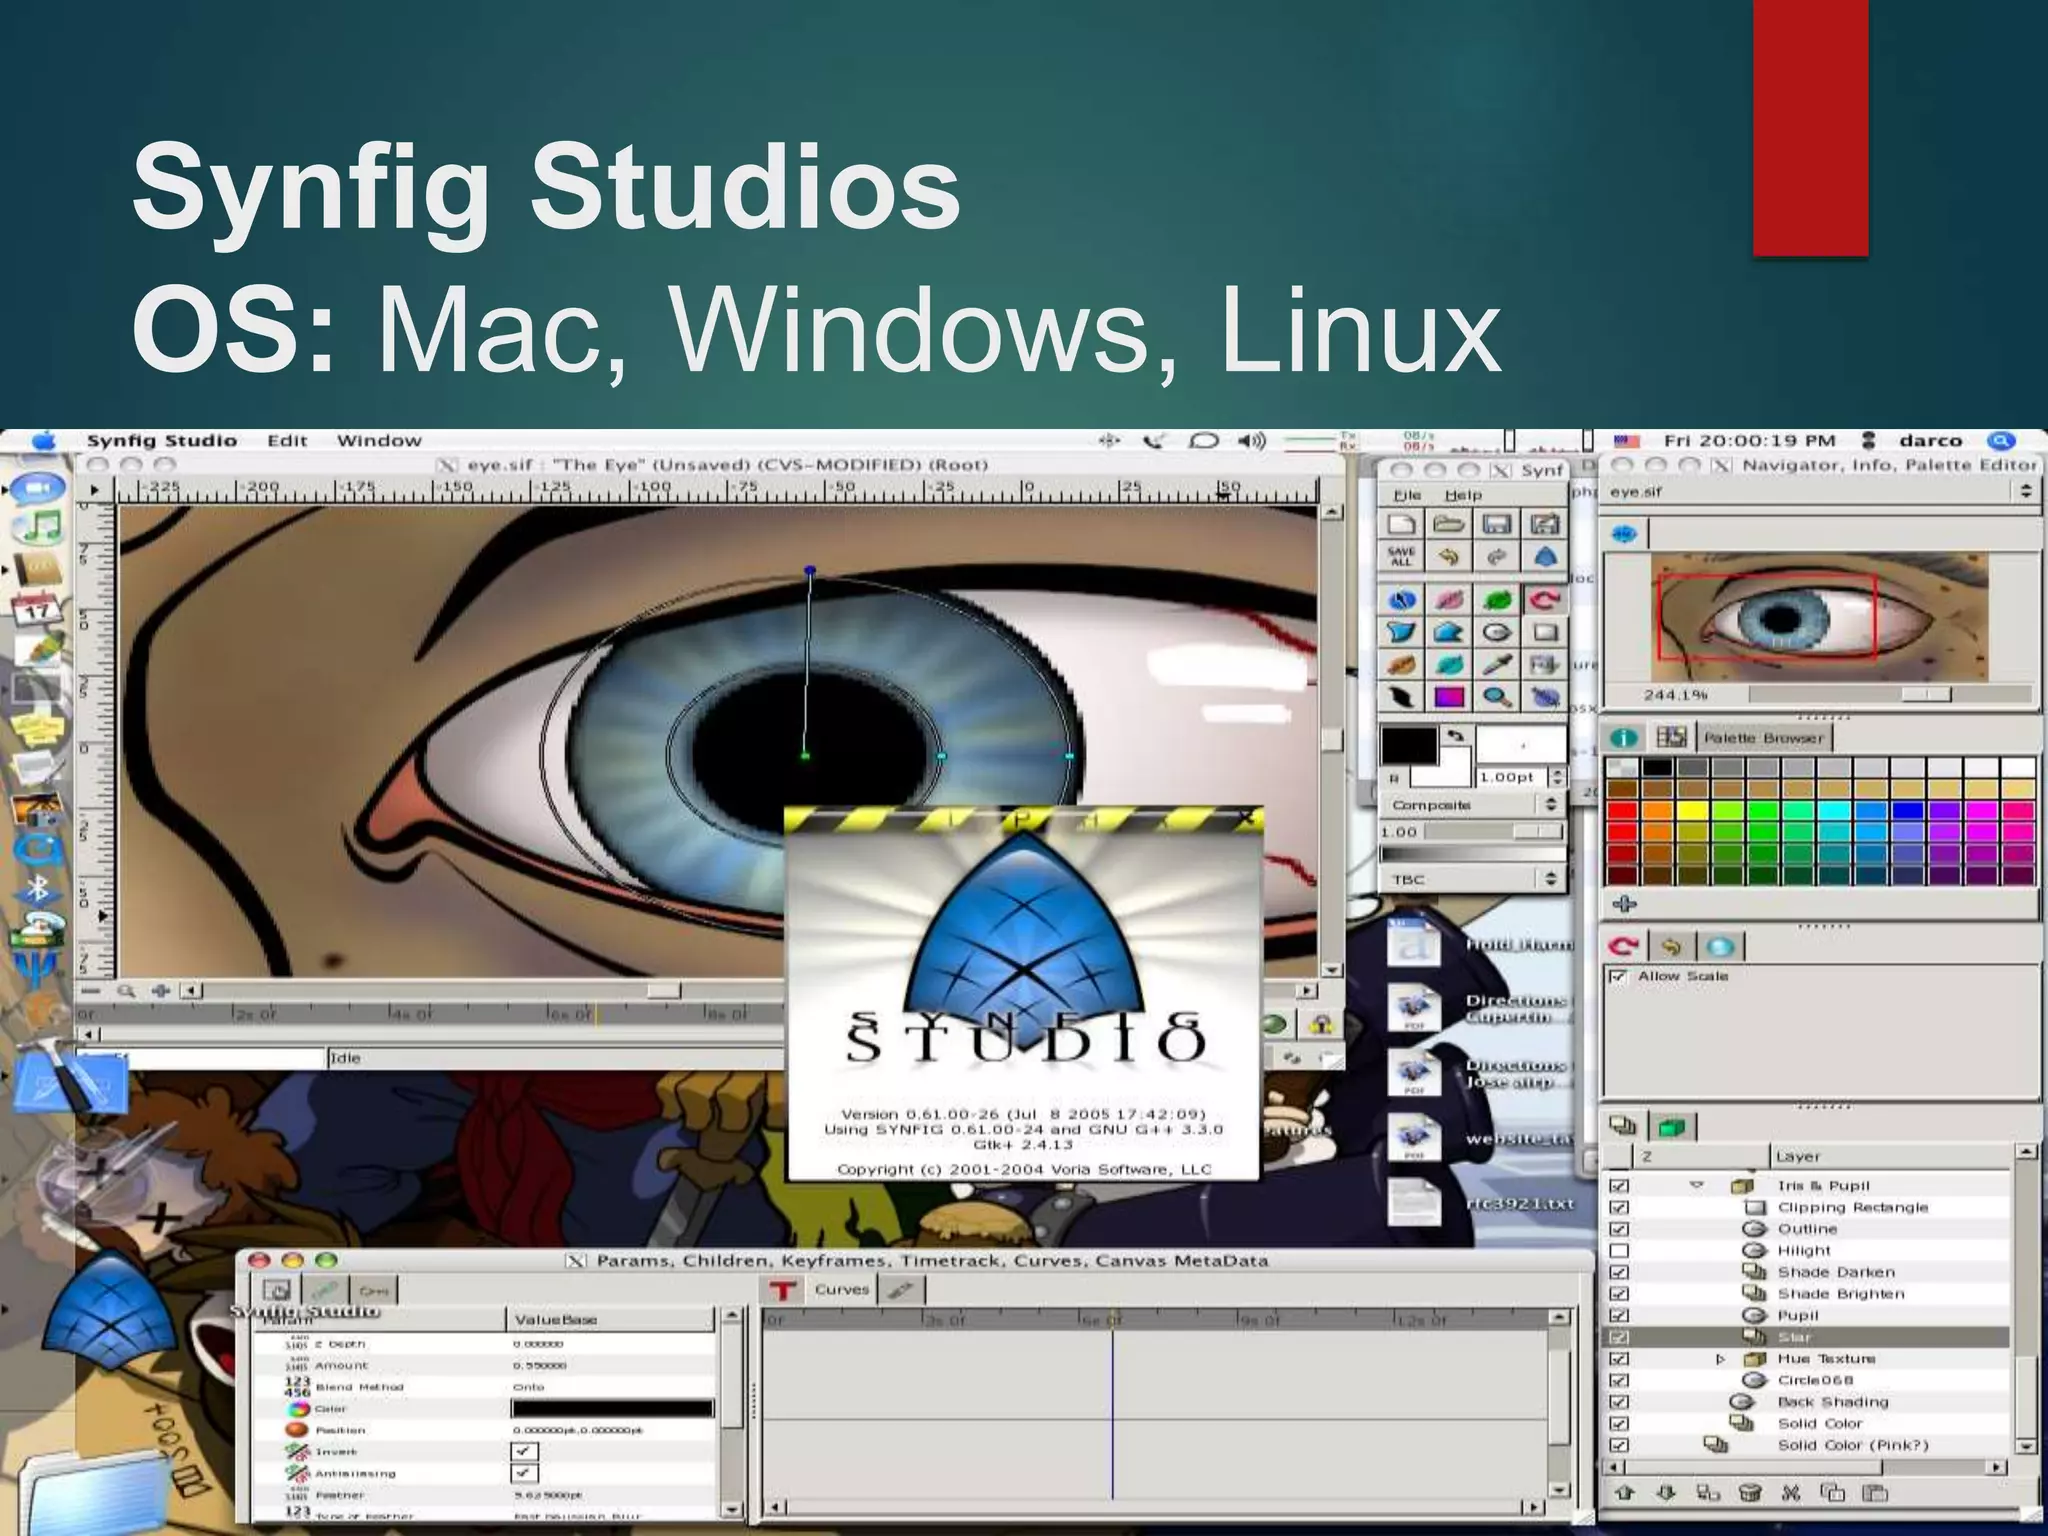Click the darco user menu
This screenshot has width=2048, height=1536.
point(1930,441)
